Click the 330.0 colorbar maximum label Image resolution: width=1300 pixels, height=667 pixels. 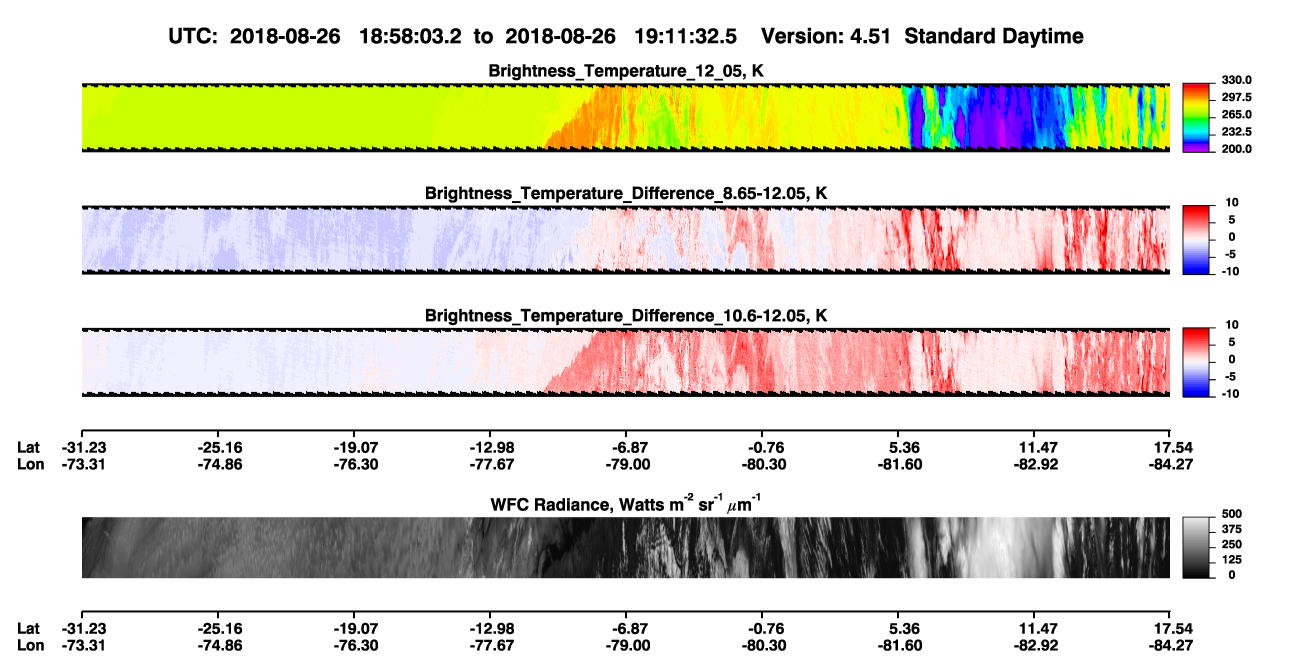pyautogui.click(x=1235, y=81)
